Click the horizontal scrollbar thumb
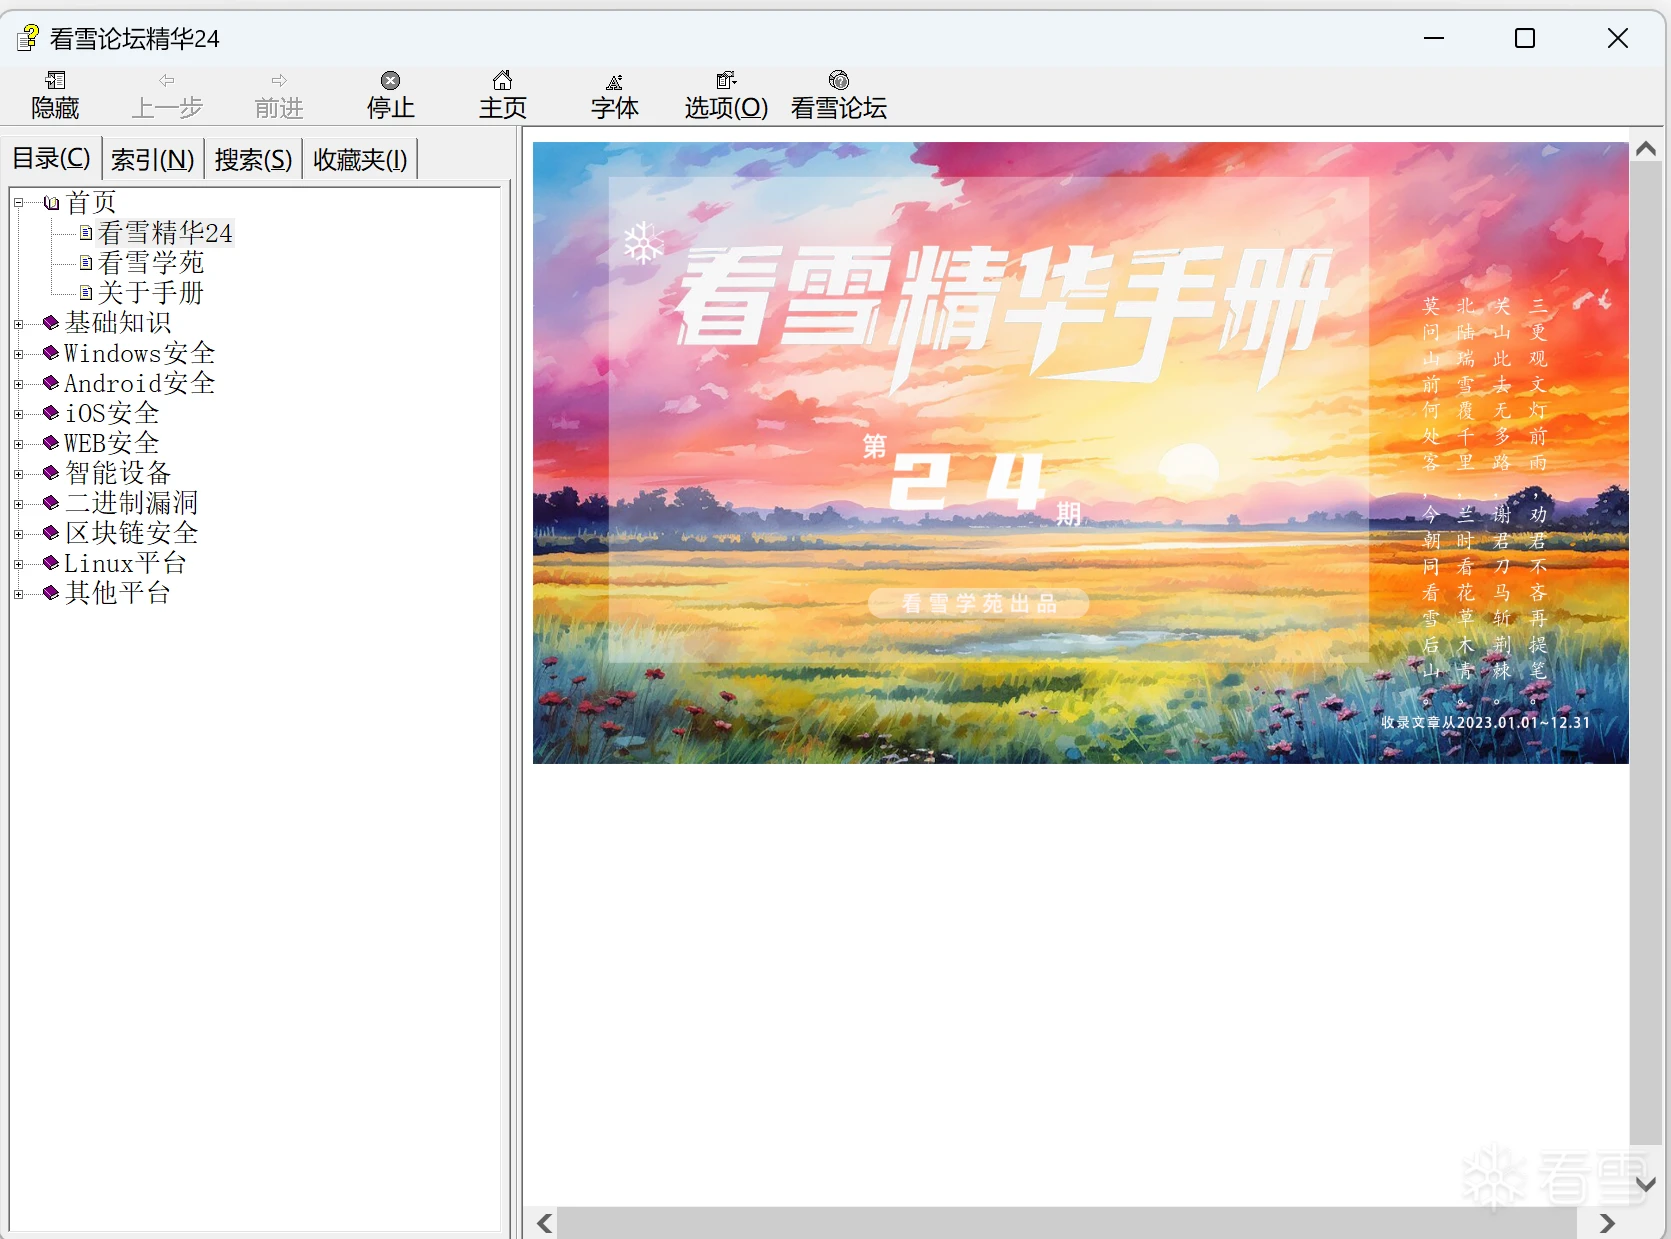Image resolution: width=1671 pixels, height=1239 pixels. pyautogui.click(x=1067, y=1223)
